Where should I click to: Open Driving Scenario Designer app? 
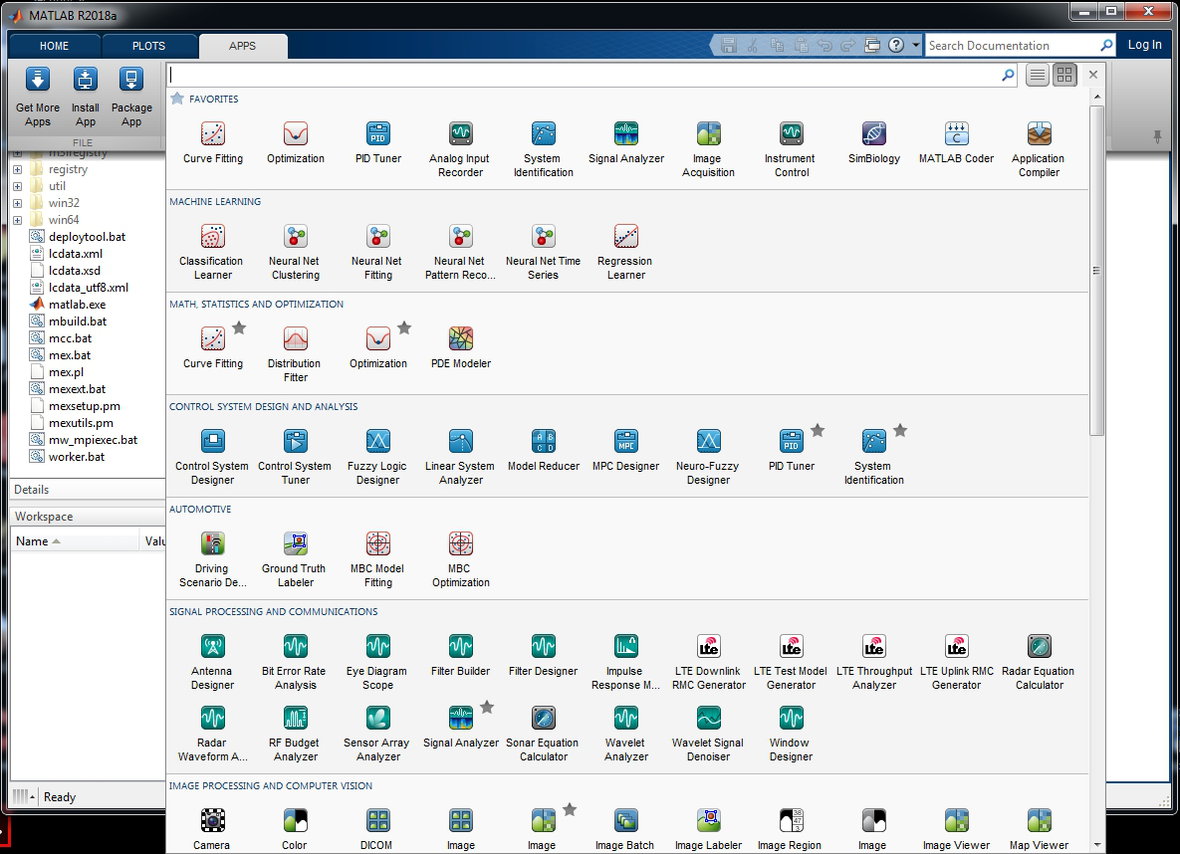pos(212,559)
